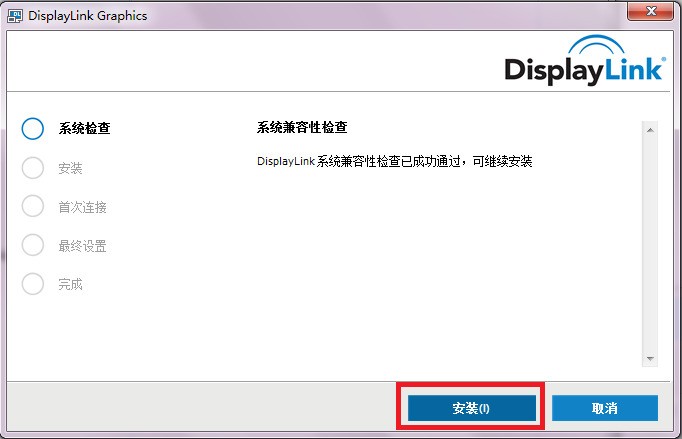Click the DisplayLink Graphics window title text
The width and height of the screenshot is (682, 439).
pyautogui.click(x=87, y=16)
